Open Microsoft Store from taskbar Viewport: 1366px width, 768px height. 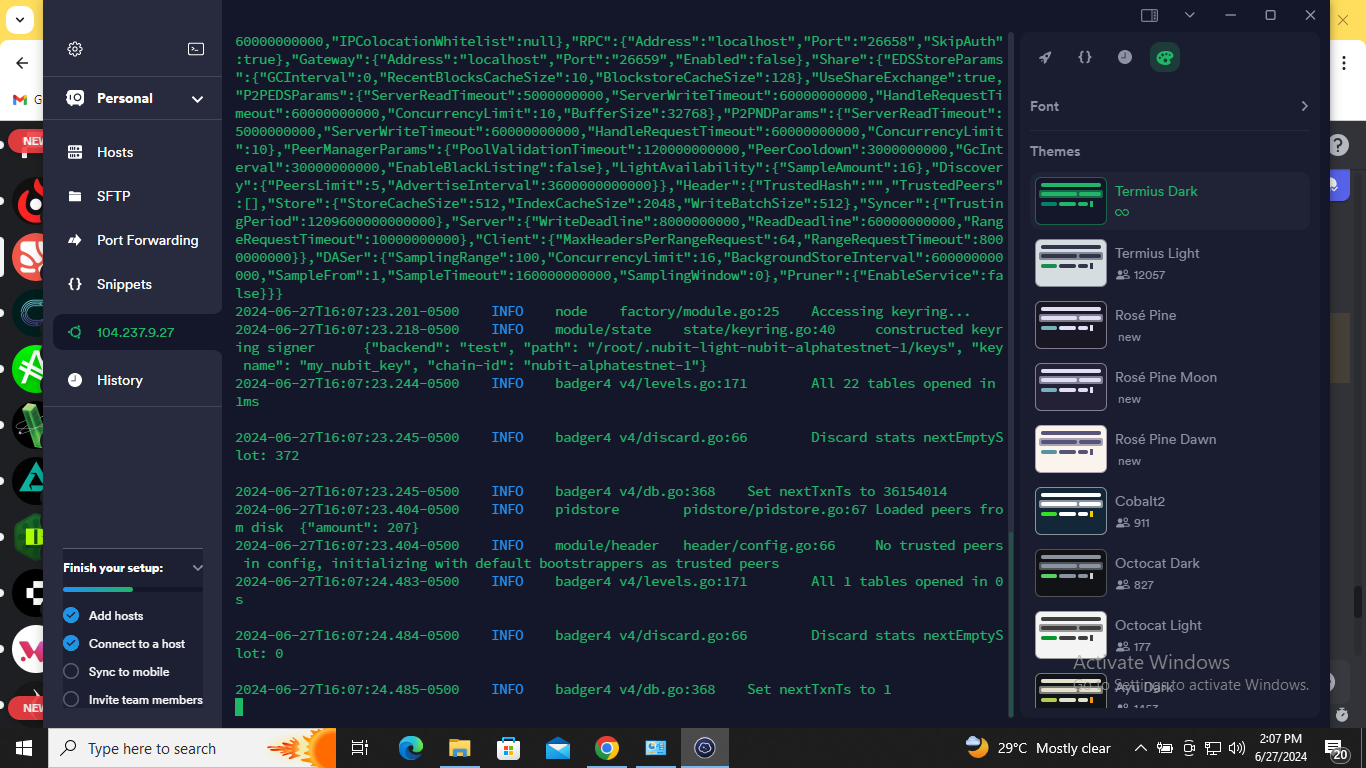coord(509,748)
